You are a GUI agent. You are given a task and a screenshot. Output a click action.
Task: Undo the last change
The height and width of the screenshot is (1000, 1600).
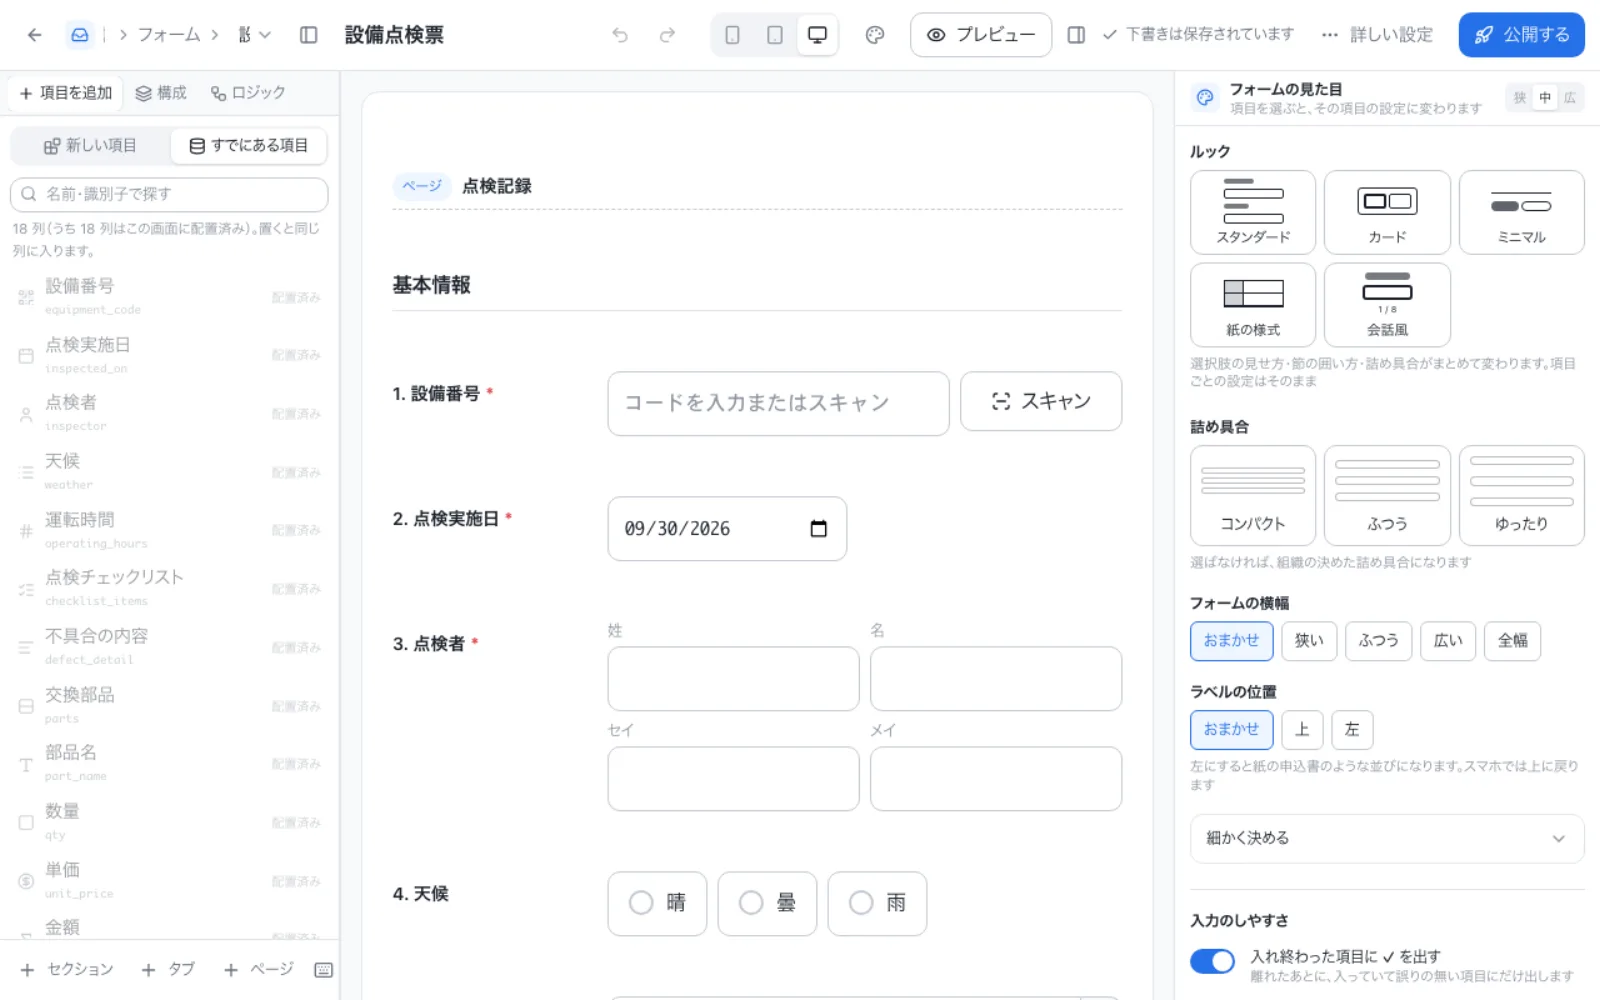(620, 35)
